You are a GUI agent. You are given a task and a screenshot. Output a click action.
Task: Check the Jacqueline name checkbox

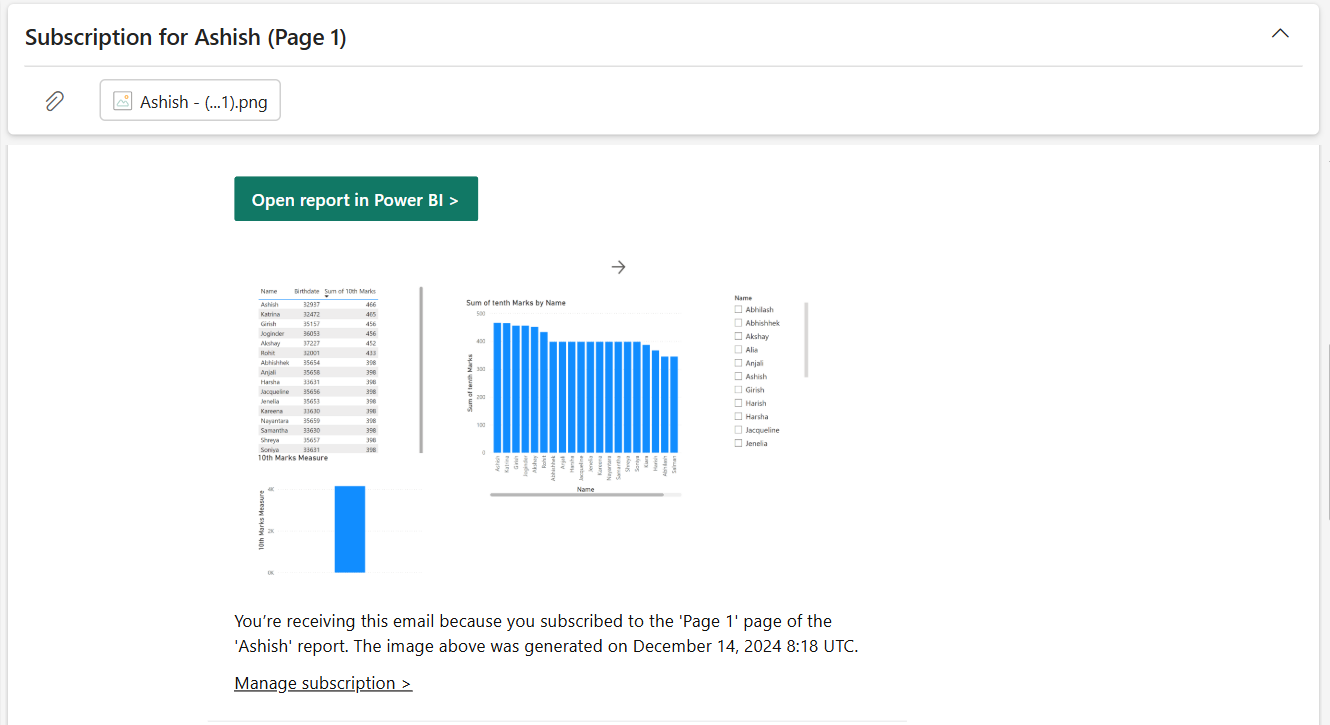click(740, 429)
